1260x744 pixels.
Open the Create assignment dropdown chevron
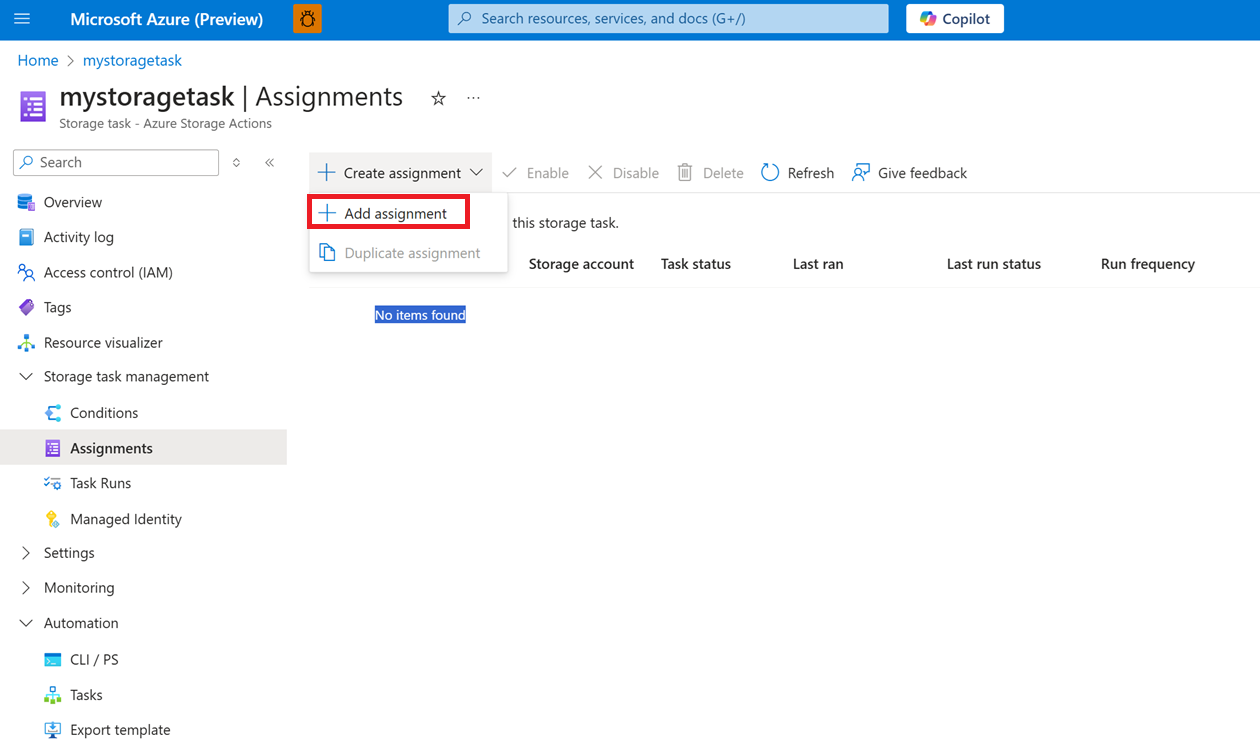click(x=476, y=172)
